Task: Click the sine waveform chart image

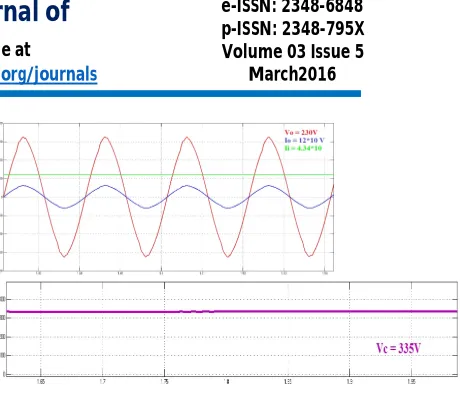Action: click(167, 199)
